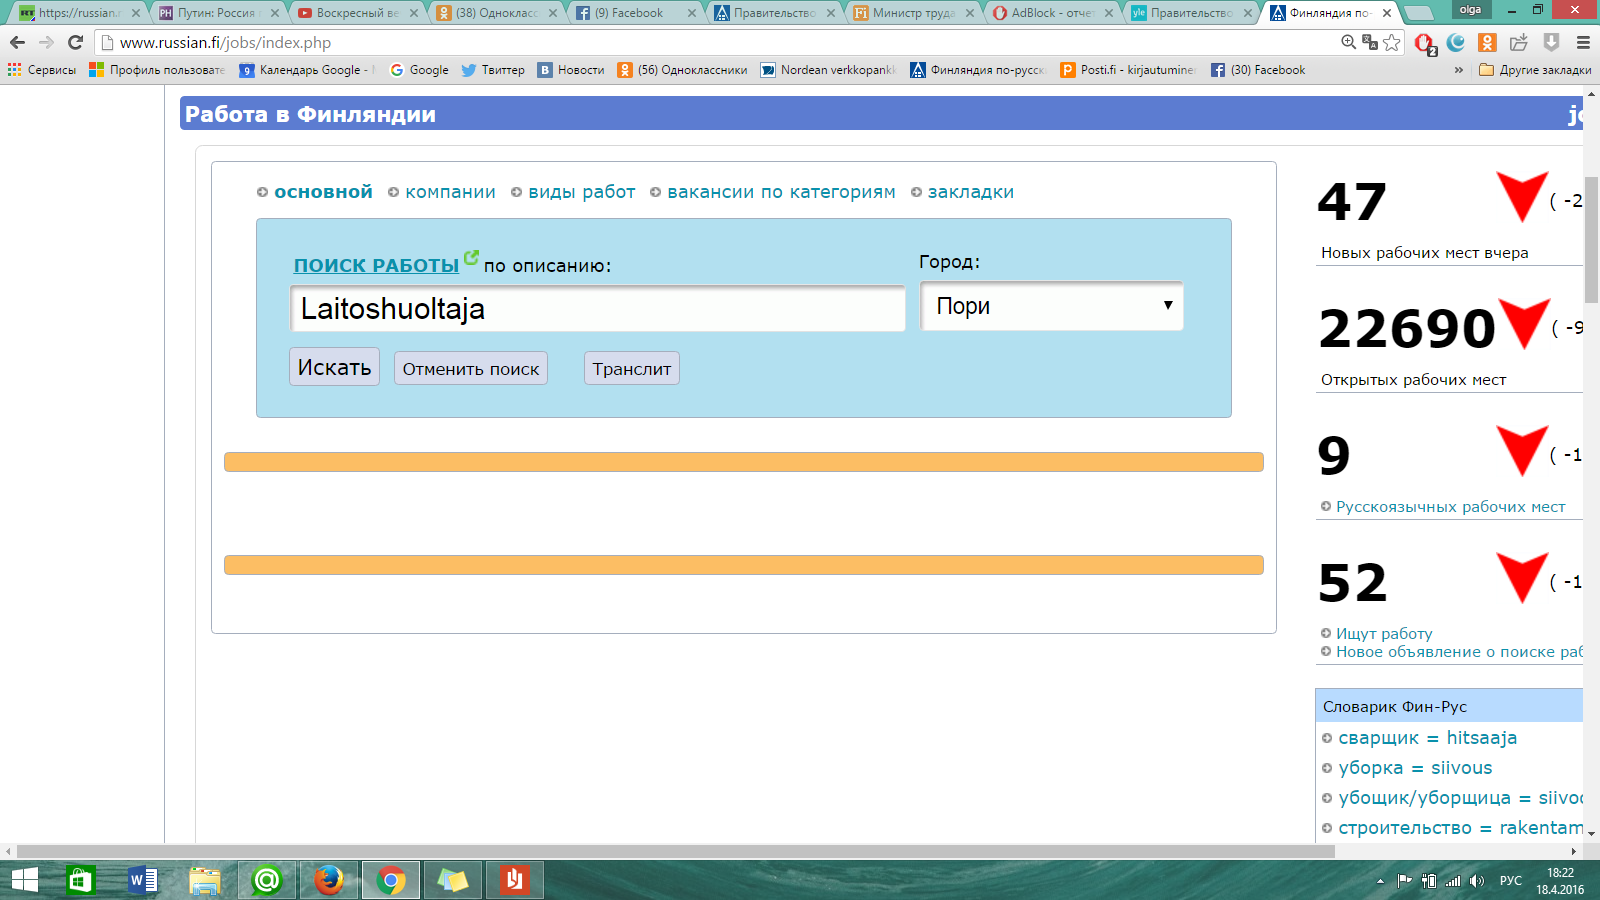The height and width of the screenshot is (900, 1600).
Task: Reload the current page
Action: pyautogui.click(x=75, y=43)
